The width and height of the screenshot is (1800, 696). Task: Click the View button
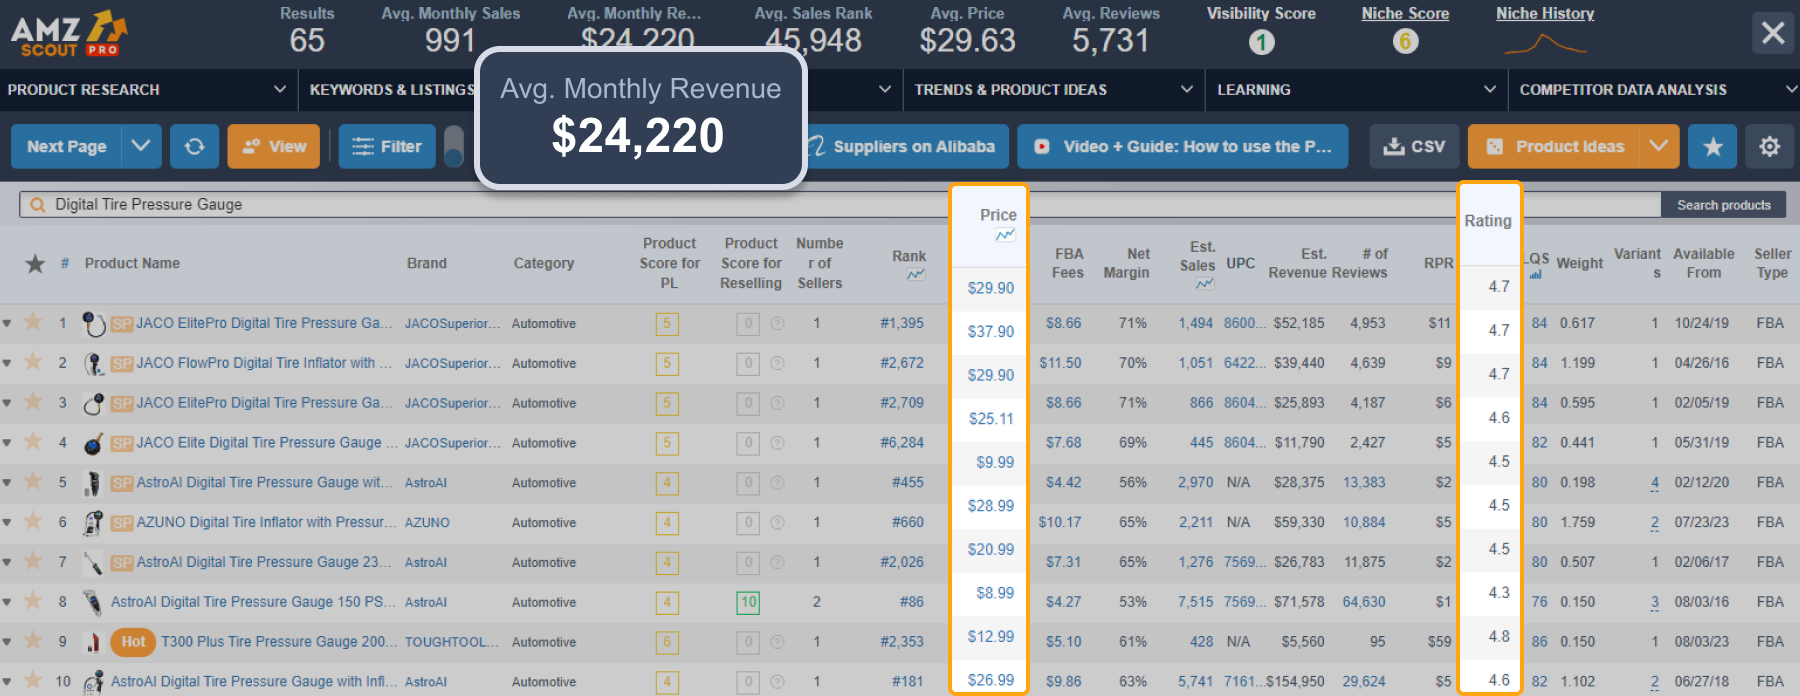[x=274, y=146]
